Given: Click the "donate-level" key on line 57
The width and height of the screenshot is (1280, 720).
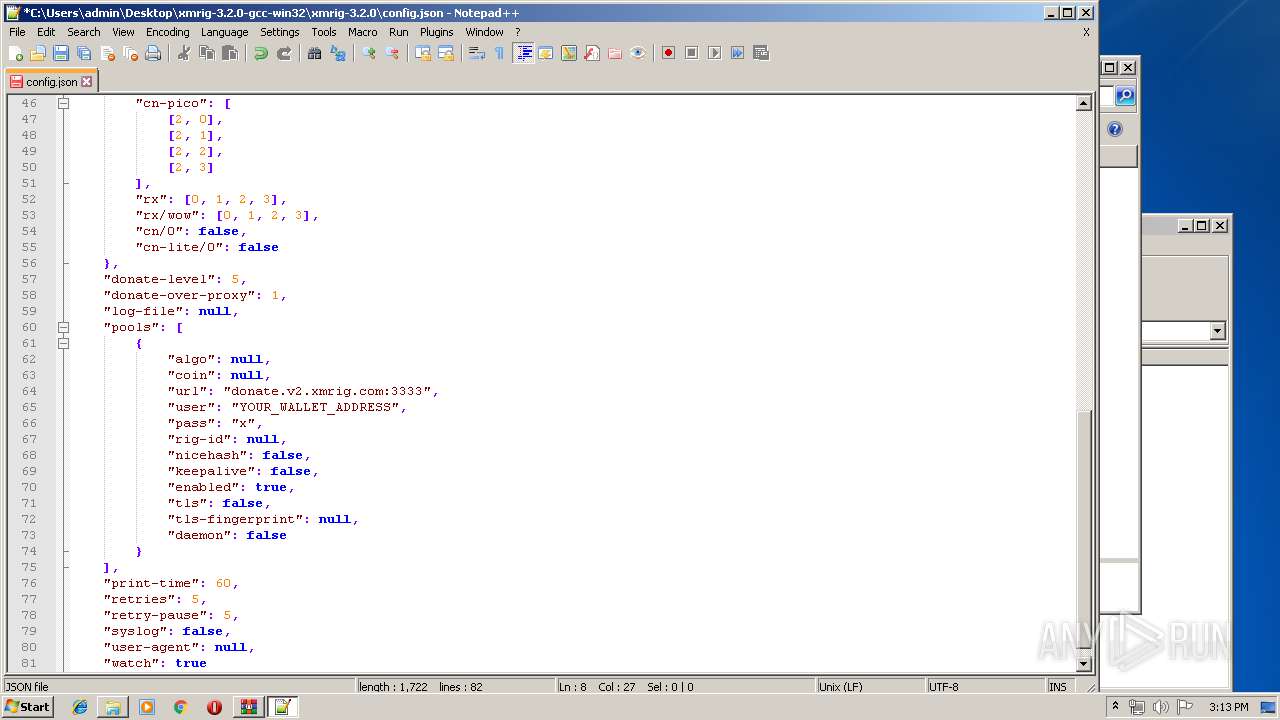Looking at the screenshot, I should (167, 279).
